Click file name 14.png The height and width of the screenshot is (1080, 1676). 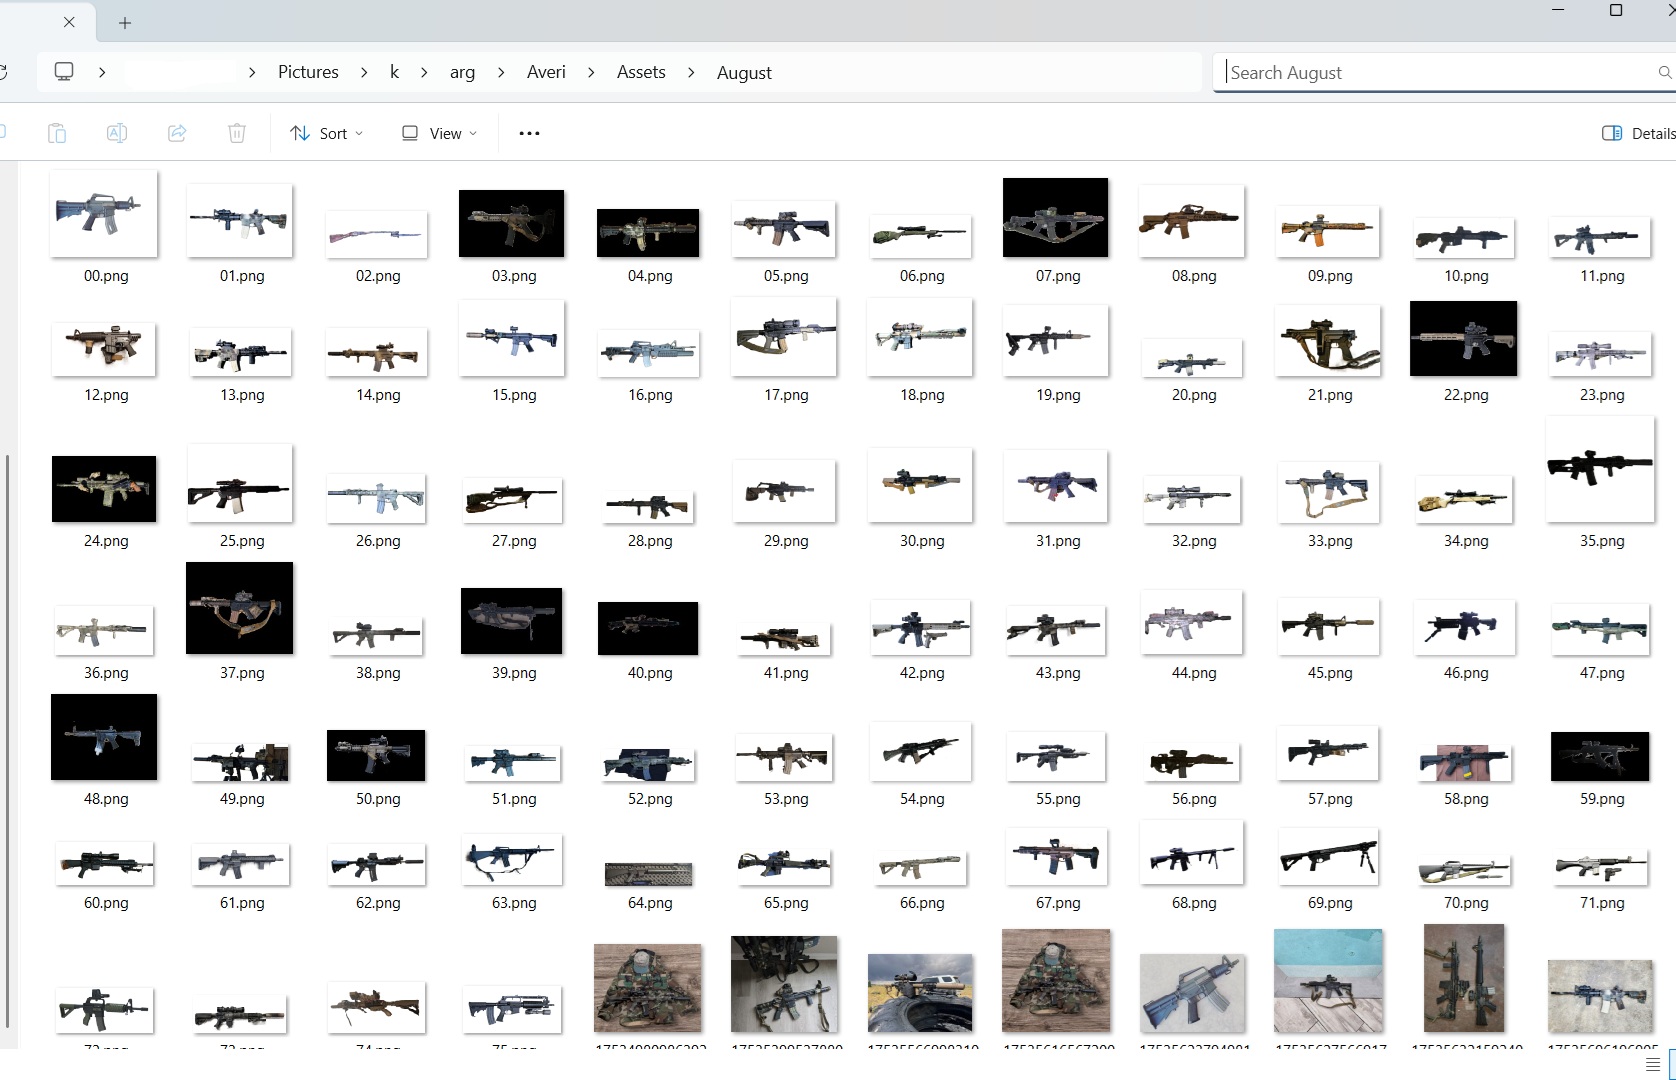tap(378, 395)
